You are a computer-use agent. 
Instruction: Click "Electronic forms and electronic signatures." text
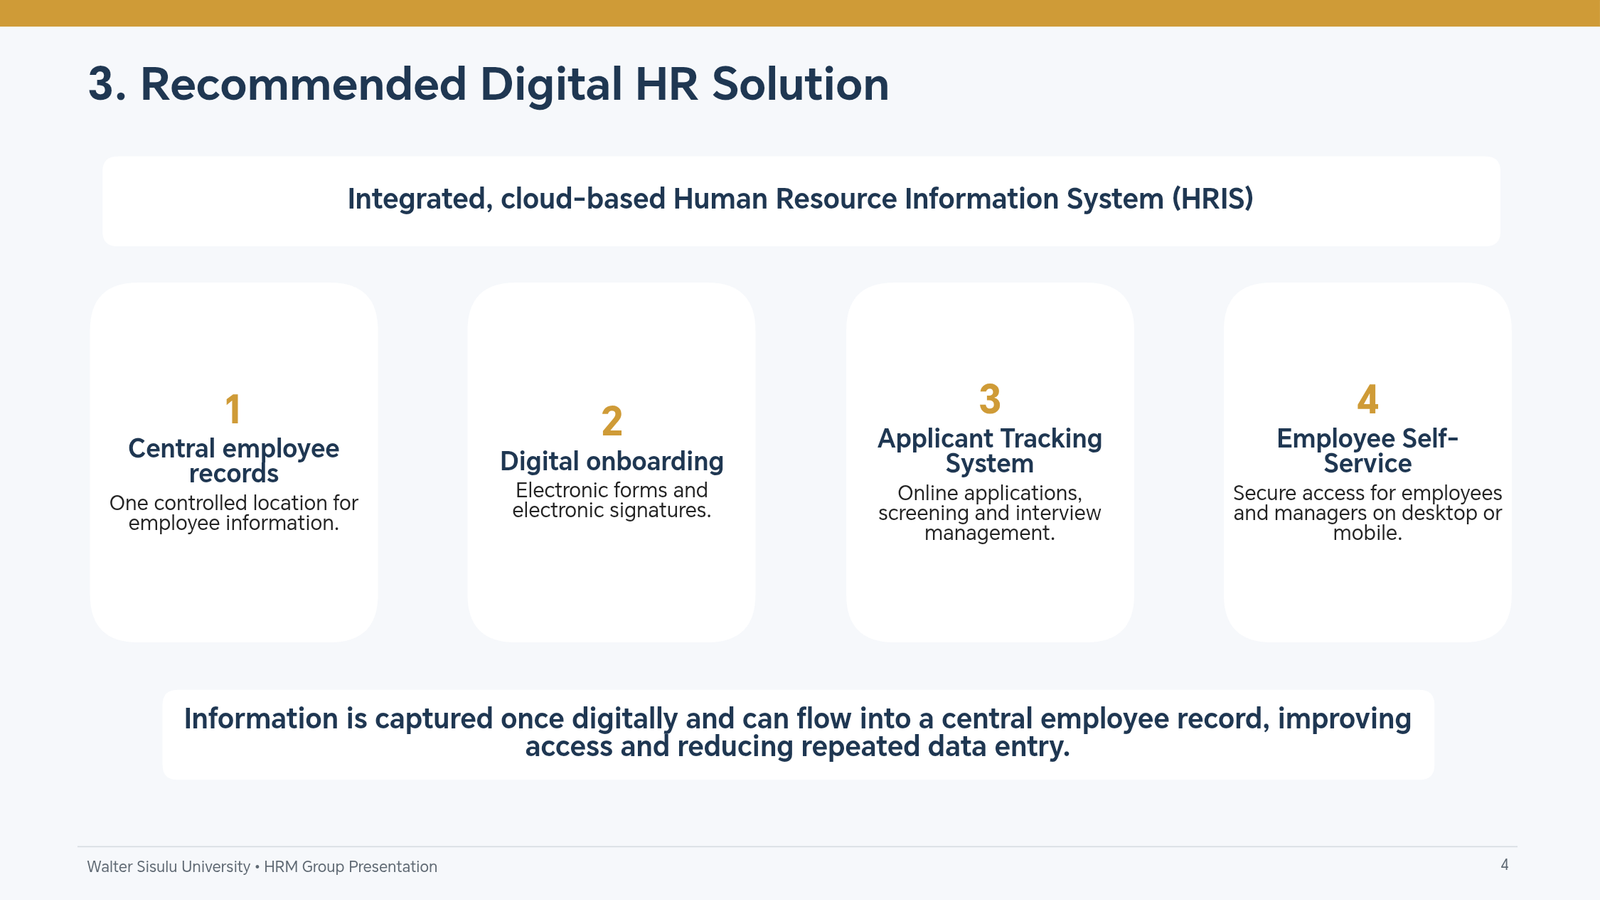tap(612, 500)
